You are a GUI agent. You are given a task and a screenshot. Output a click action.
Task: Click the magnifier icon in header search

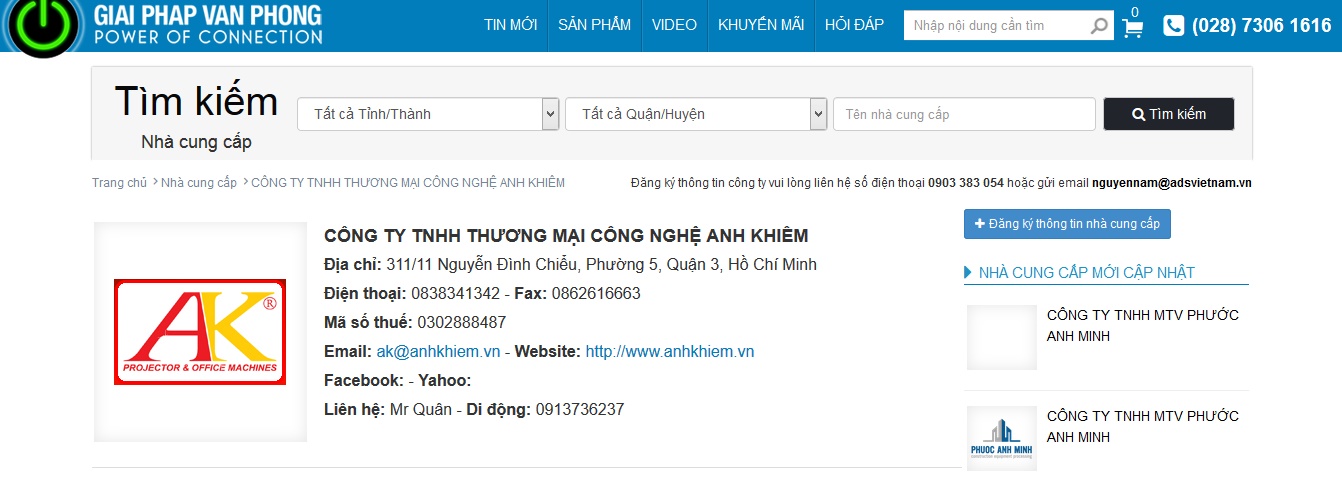tap(1100, 25)
